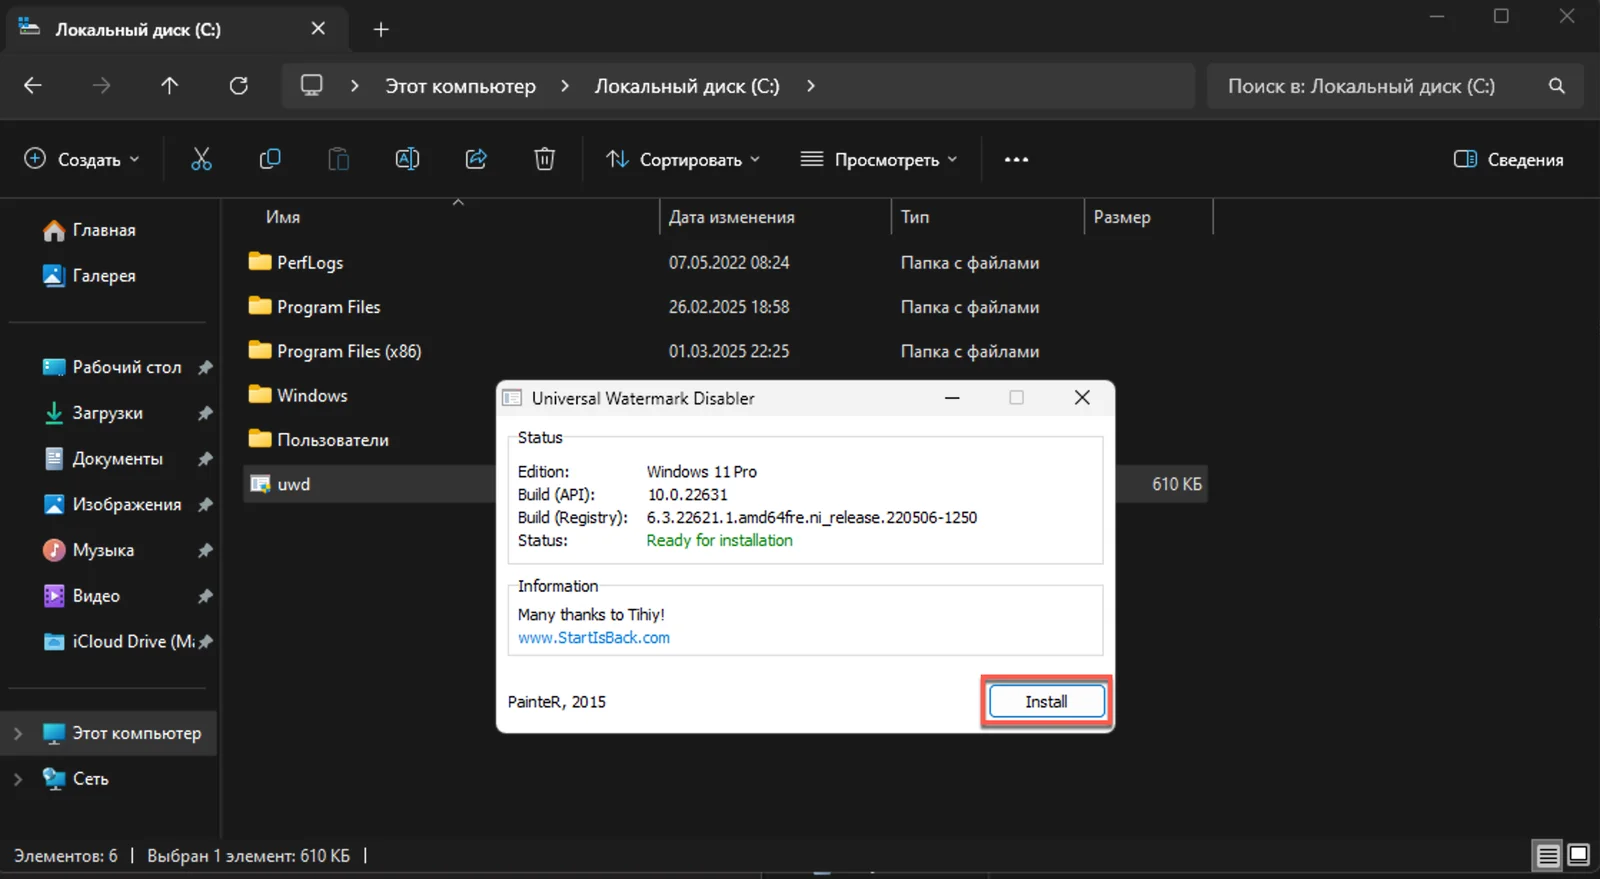Screen dimensions: 1600x879
Task: Open the Просмотреть dropdown
Action: (880, 159)
